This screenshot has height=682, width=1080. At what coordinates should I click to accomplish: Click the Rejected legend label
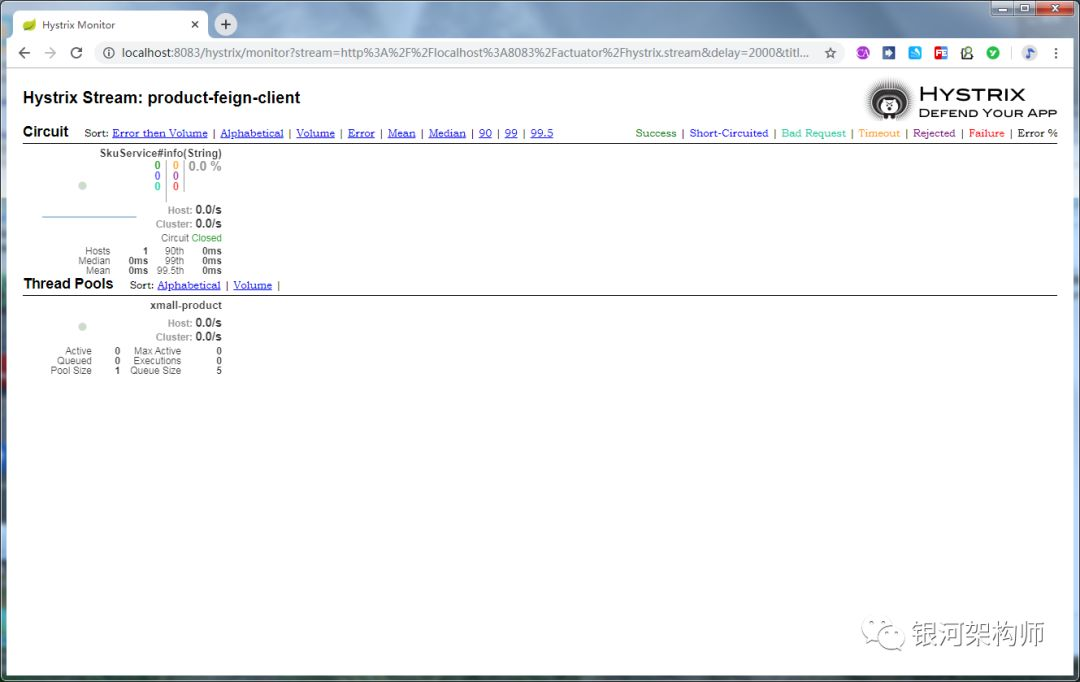934,133
